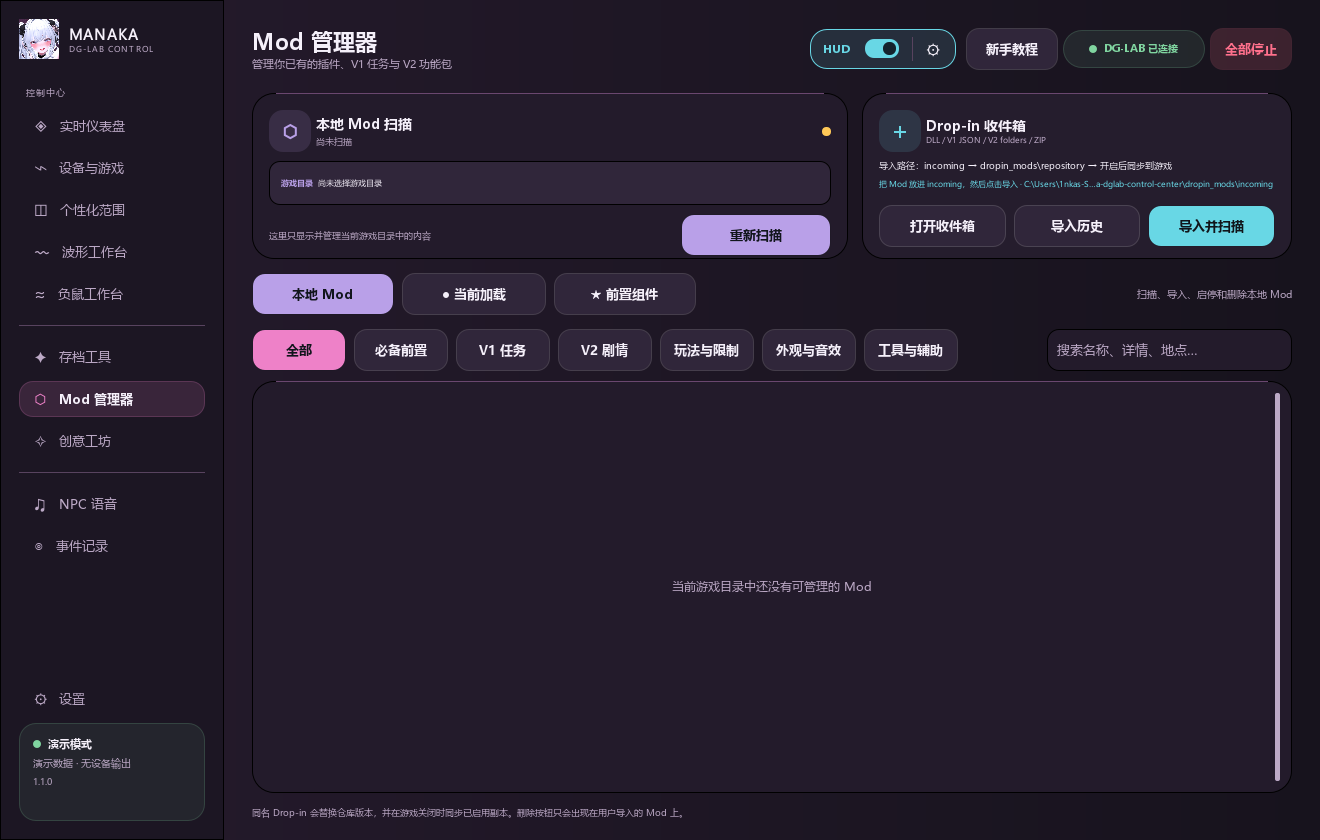Click the Mod 管理器 hexagon sidebar icon
Image resolution: width=1320 pixels, height=840 pixels.
(40, 399)
